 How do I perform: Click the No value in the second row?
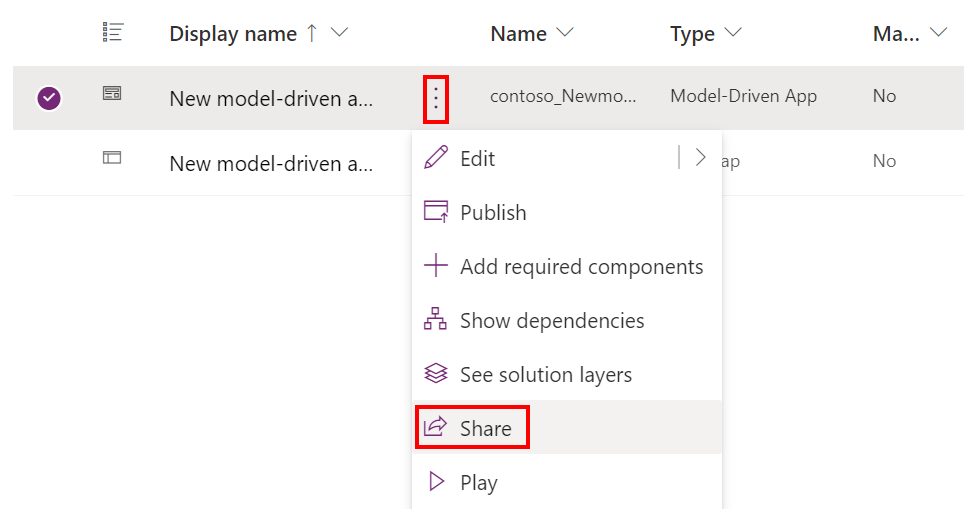click(x=884, y=161)
